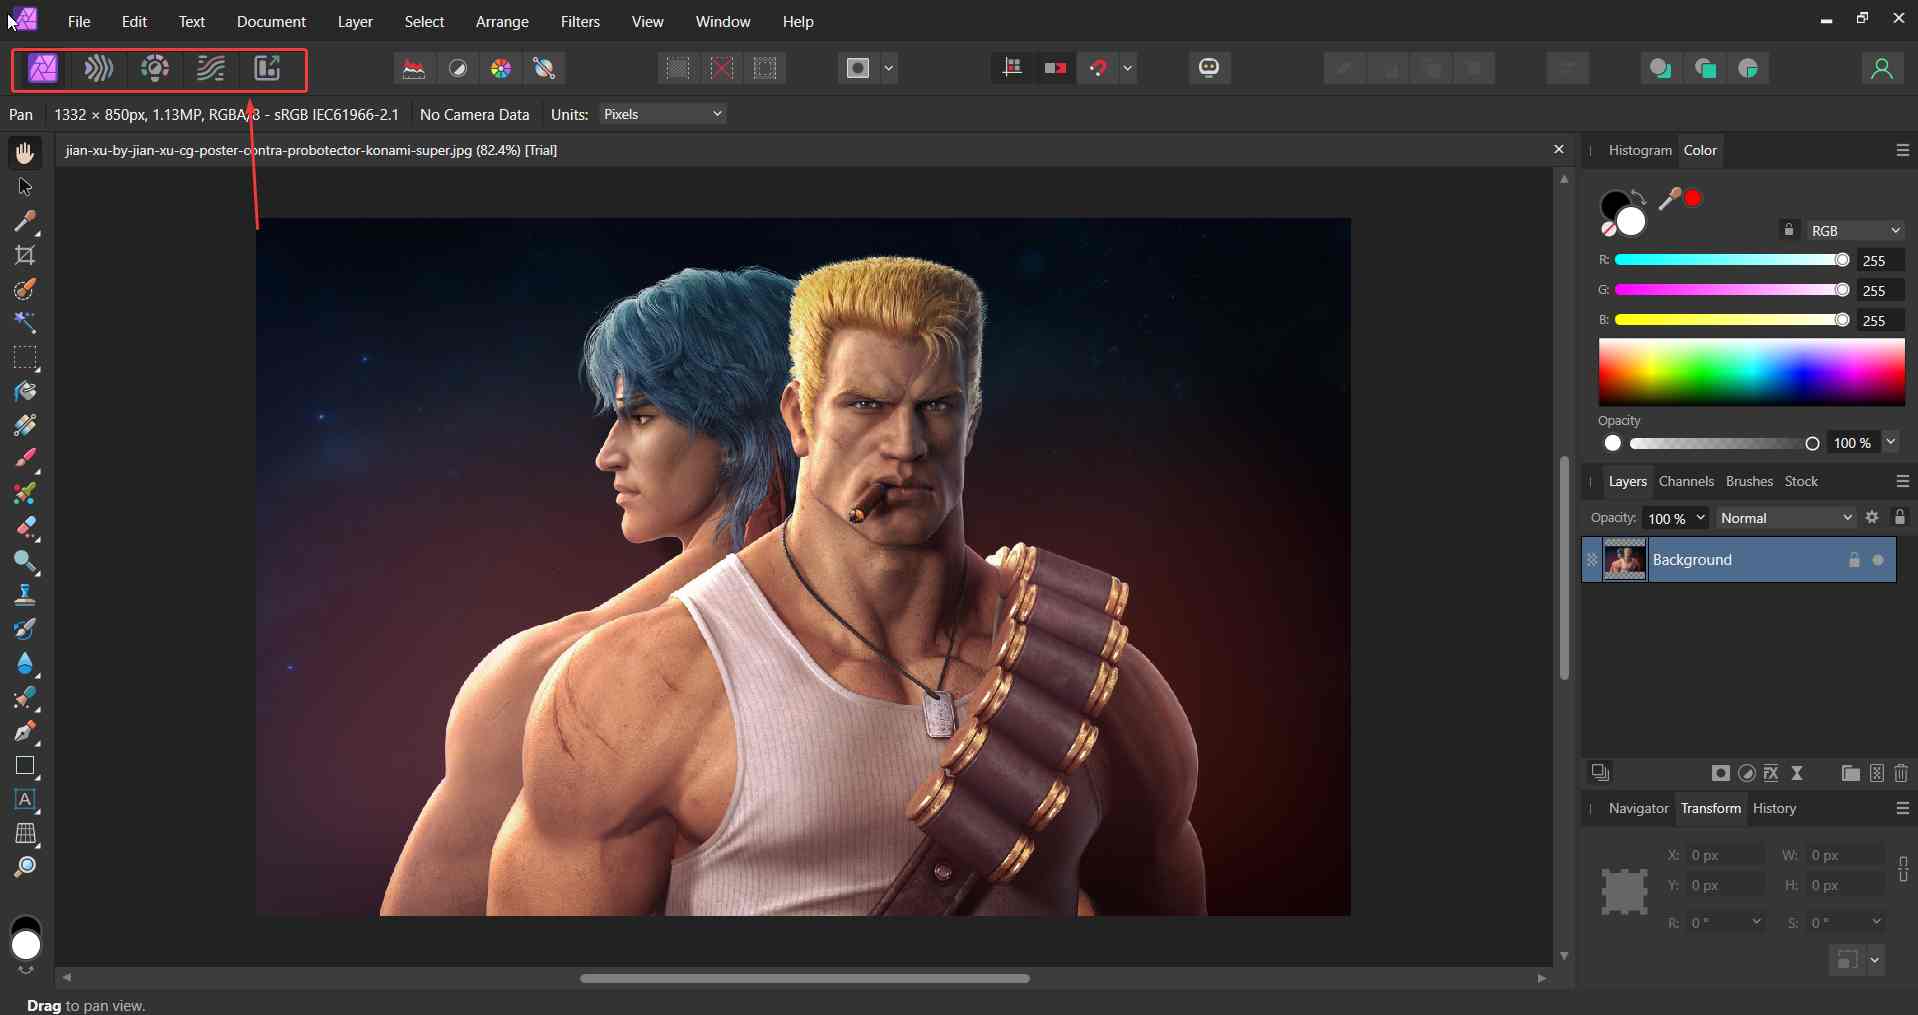Click the Insert On Top icon
This screenshot has height=1015, width=1918.
[1705, 68]
